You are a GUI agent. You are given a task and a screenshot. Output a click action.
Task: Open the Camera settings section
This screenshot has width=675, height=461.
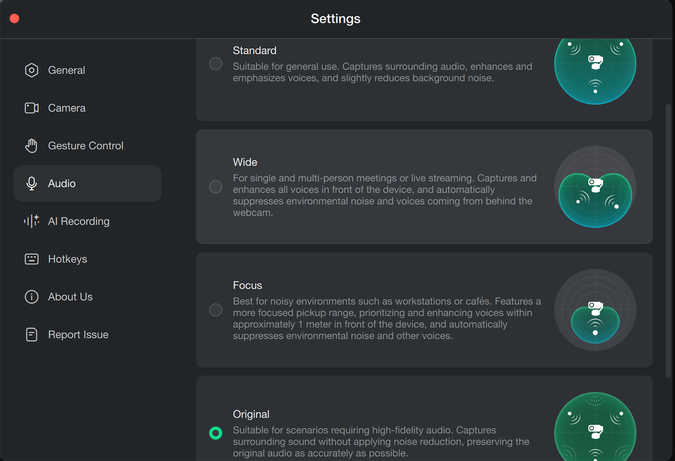click(87, 108)
